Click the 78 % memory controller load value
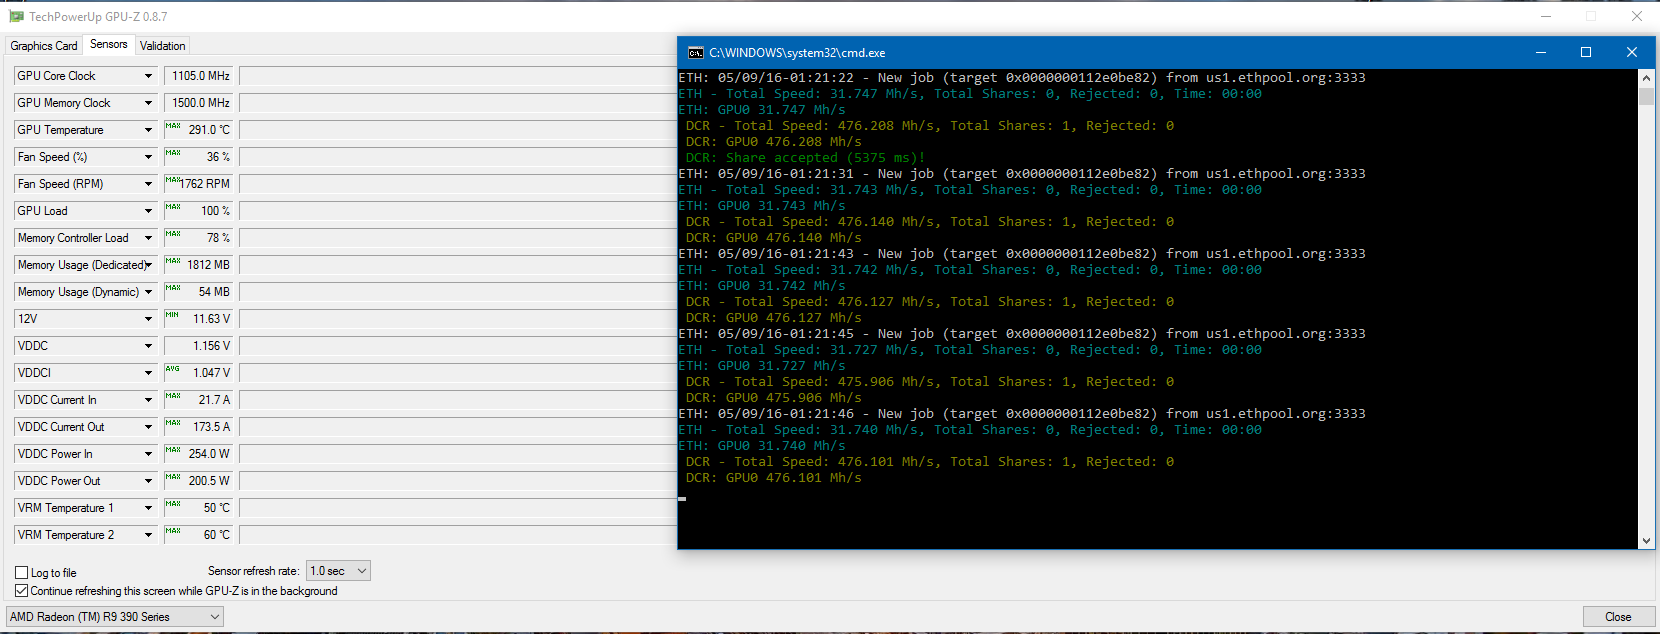Viewport: 1660px width, 634px height. click(x=198, y=238)
